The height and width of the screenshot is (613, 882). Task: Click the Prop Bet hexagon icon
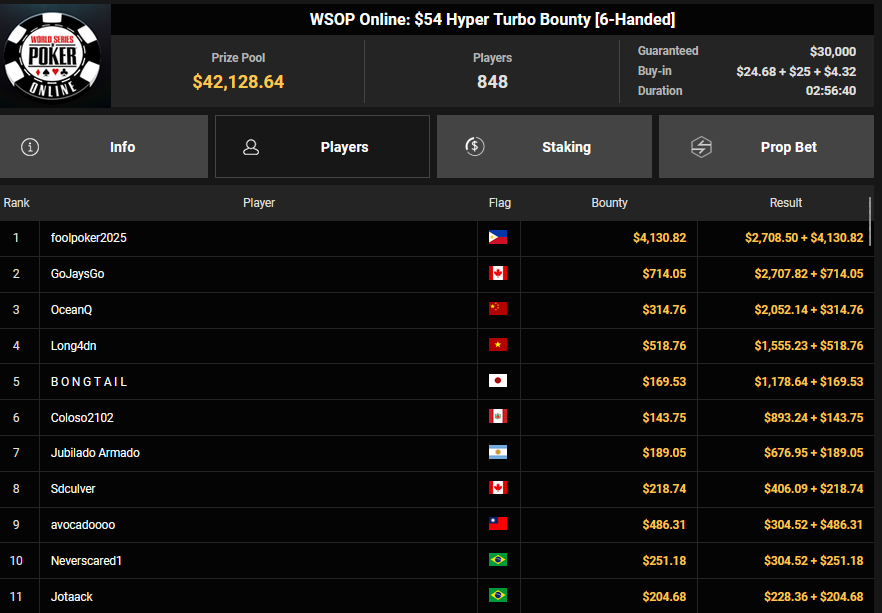(x=701, y=147)
